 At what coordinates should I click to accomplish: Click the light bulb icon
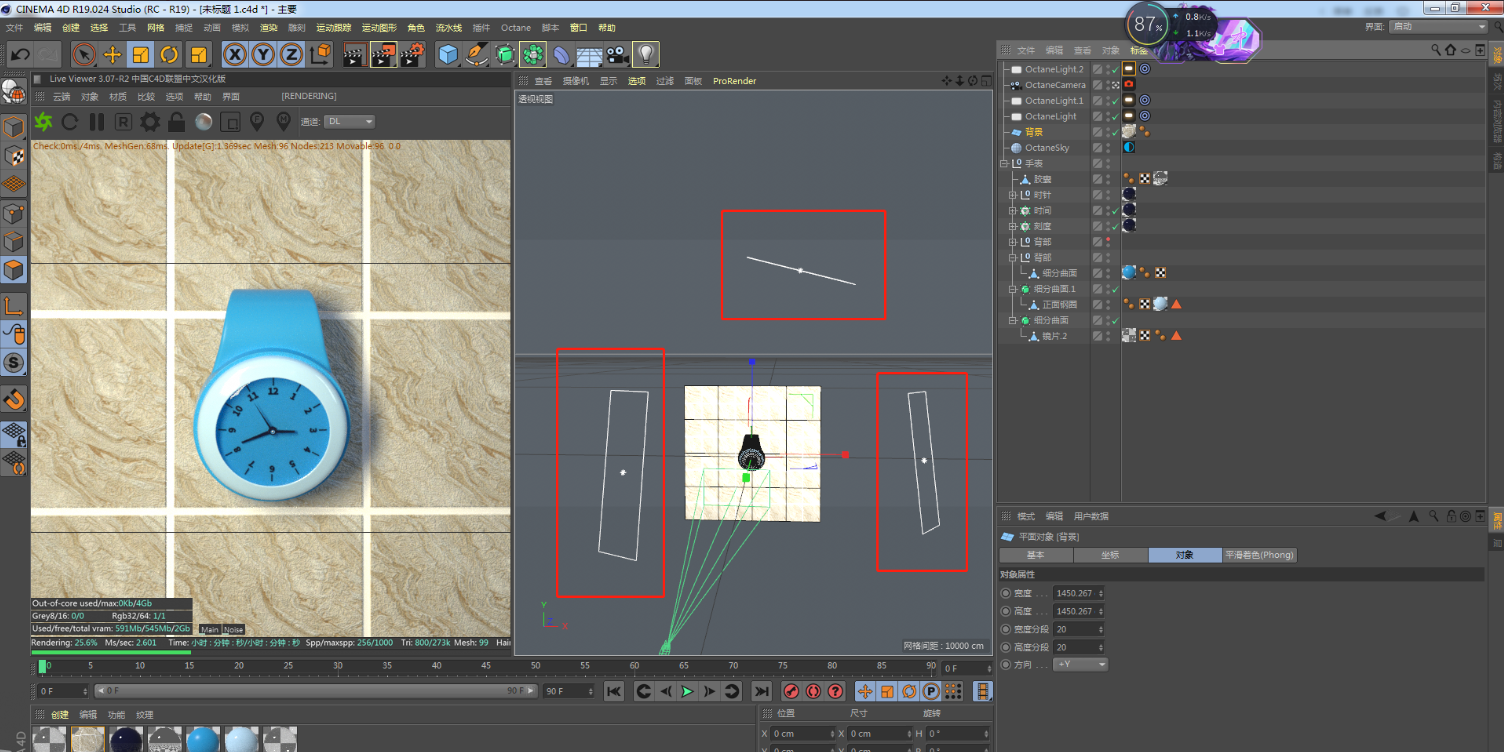pyautogui.click(x=646, y=54)
